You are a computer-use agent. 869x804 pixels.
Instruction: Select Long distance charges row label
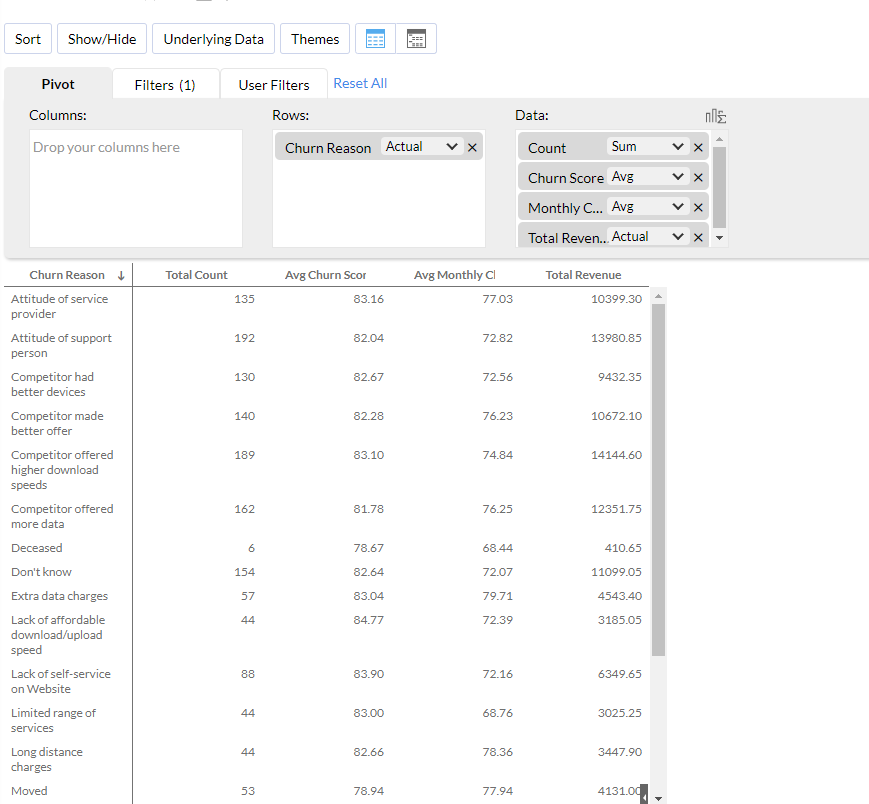pos(47,760)
